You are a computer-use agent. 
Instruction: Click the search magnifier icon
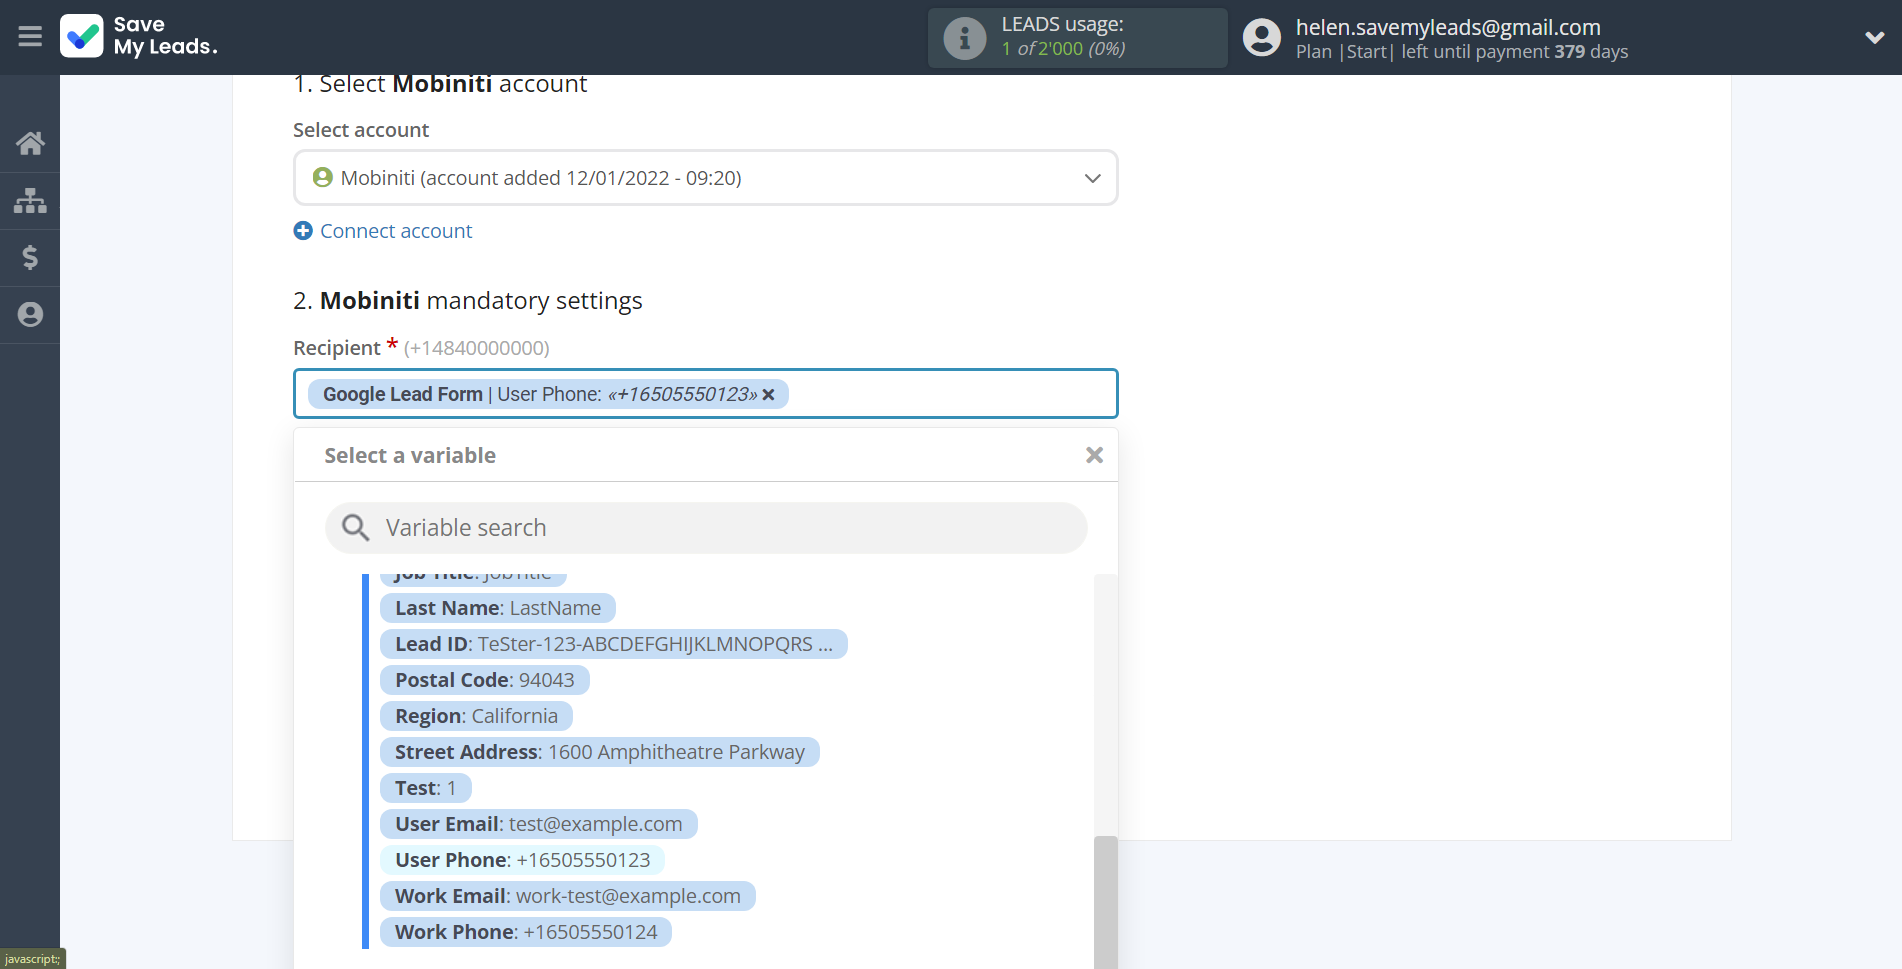point(355,528)
